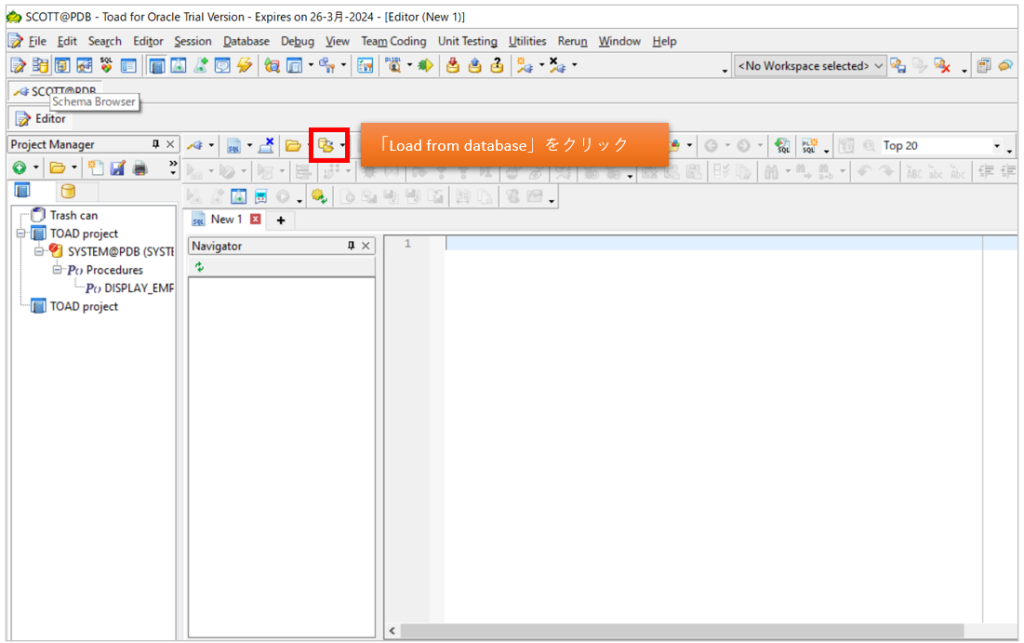The height and width of the screenshot is (643, 1024).
Task: Click the gear with green arrow icon
Action: pos(319,196)
